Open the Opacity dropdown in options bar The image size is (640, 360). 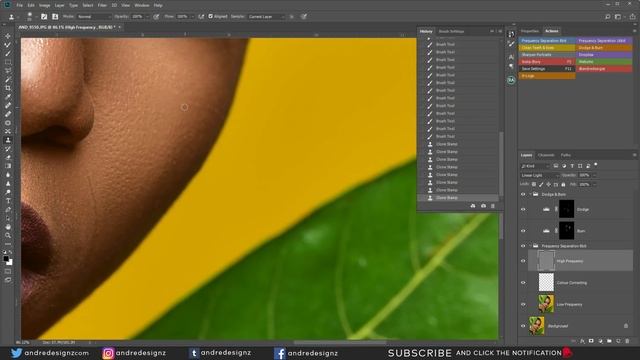(x=147, y=17)
